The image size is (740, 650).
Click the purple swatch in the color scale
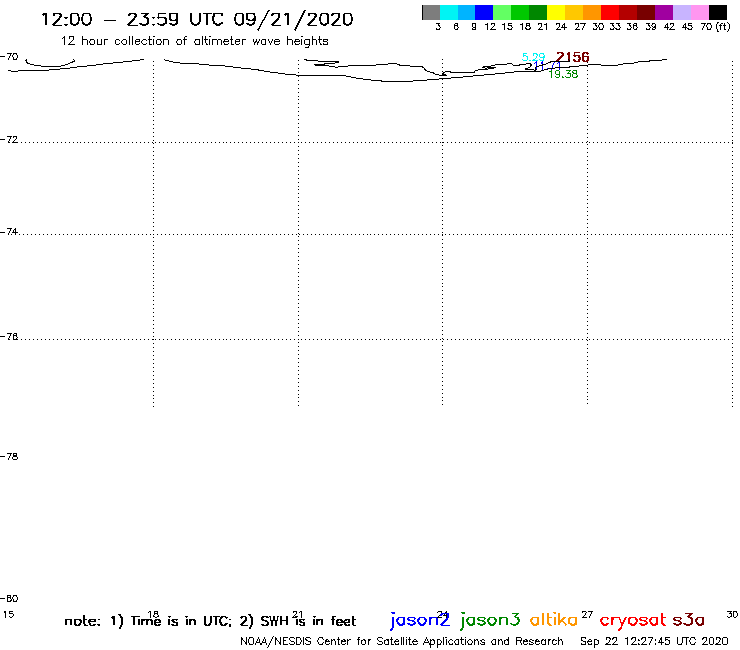(x=664, y=12)
